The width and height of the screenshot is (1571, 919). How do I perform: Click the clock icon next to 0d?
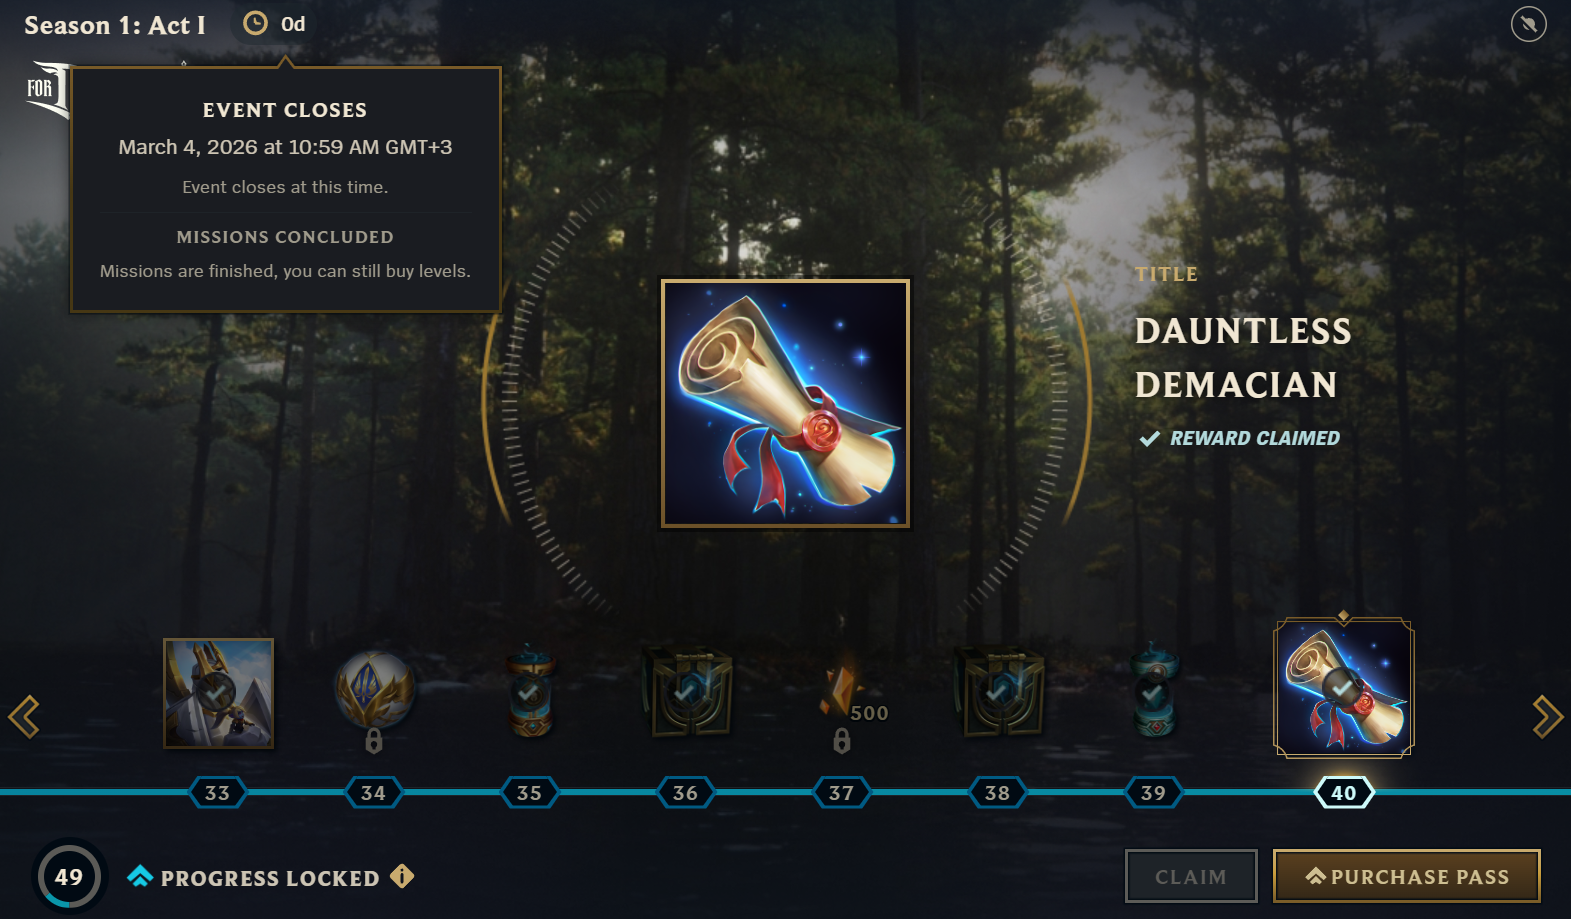(x=256, y=23)
